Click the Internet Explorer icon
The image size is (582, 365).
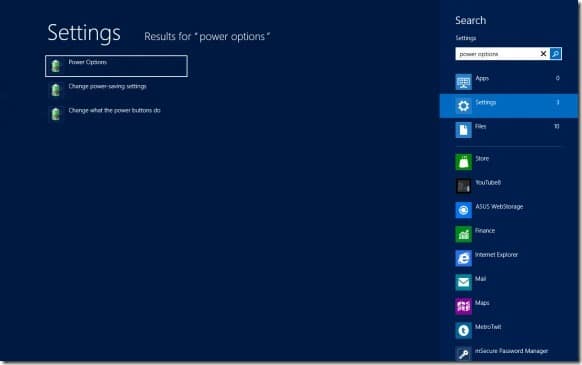click(464, 258)
